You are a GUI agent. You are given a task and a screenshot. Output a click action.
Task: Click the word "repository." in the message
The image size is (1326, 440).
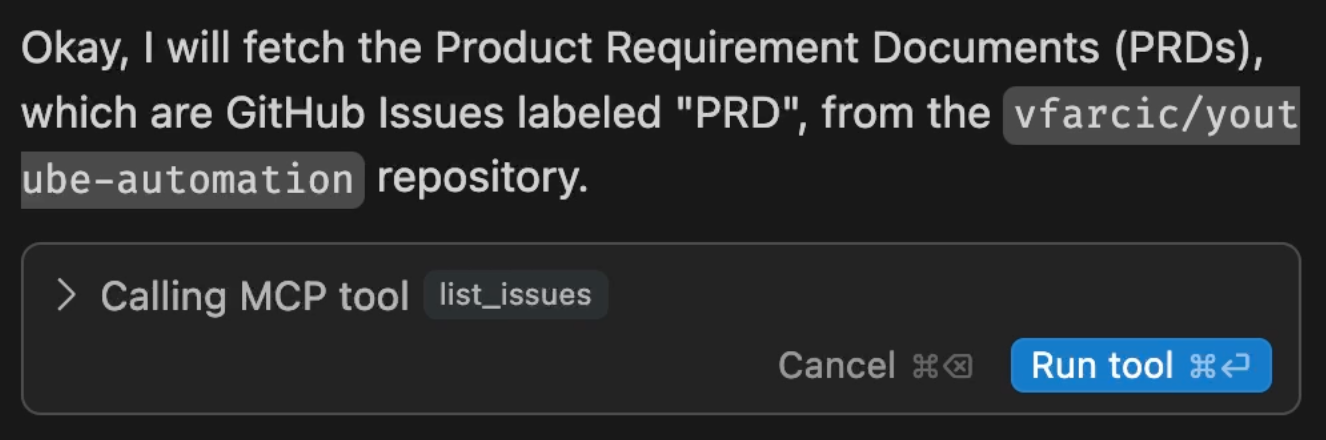point(483,178)
